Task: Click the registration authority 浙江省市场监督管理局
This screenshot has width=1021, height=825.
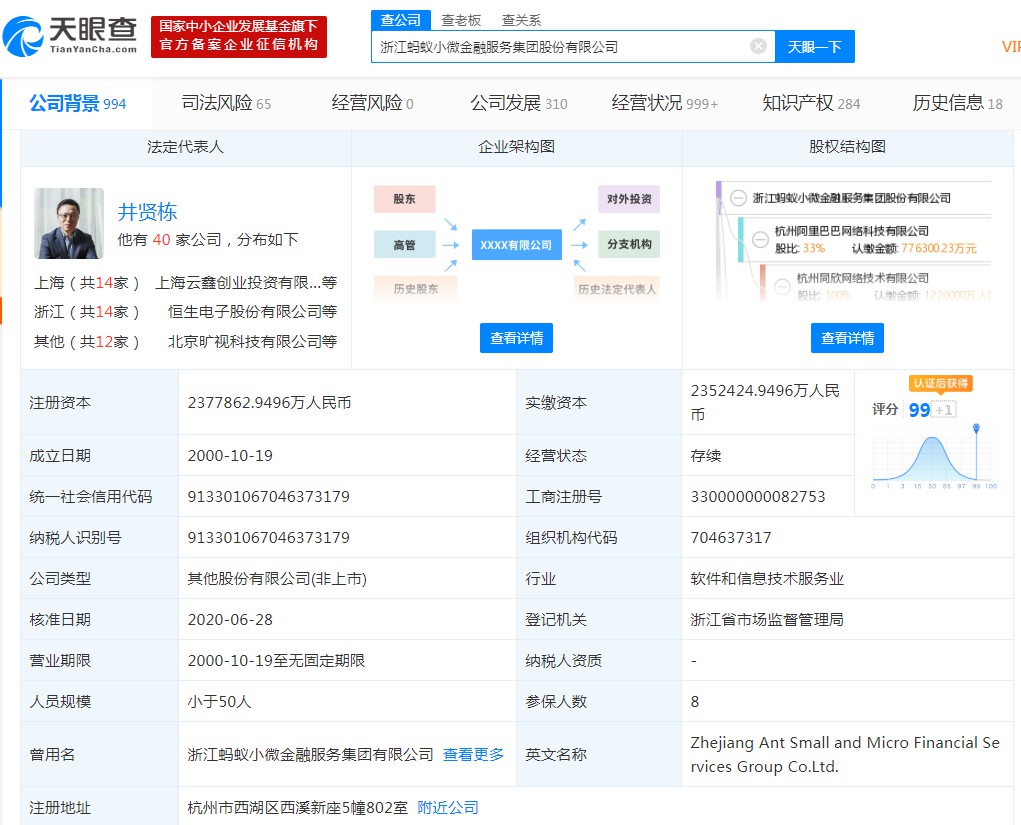Action: (767, 619)
